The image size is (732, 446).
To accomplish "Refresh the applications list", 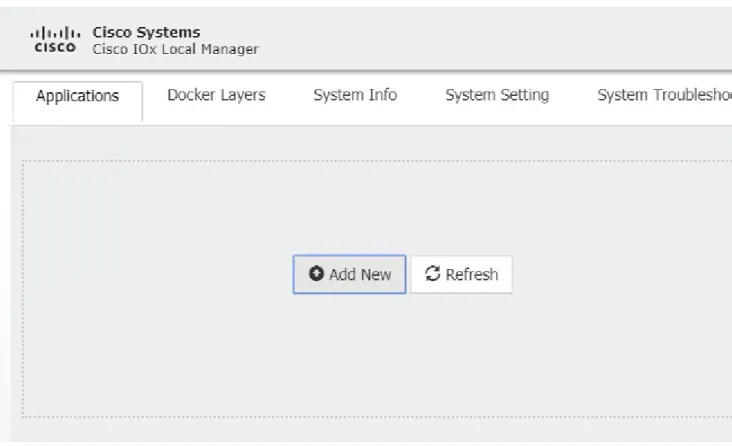I will (x=461, y=274).
